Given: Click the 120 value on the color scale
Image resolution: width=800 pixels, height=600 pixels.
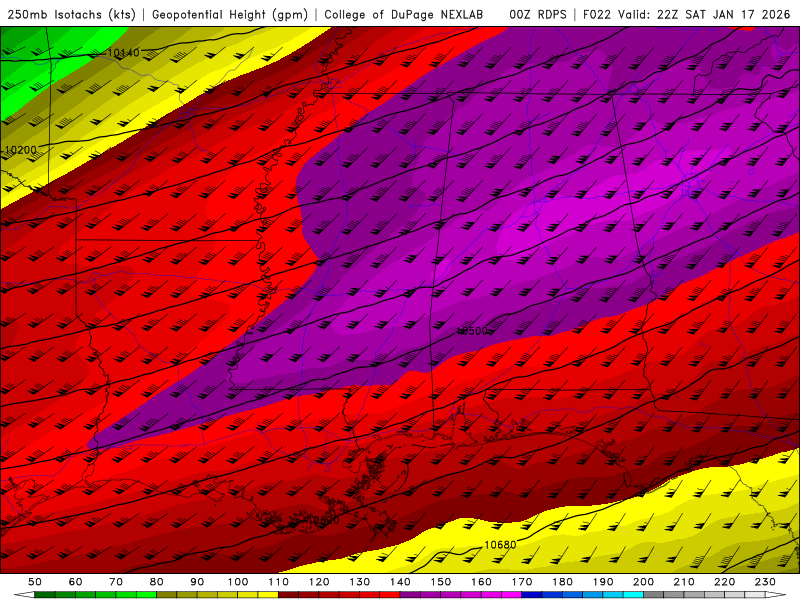Looking at the screenshot, I should 319,582.
